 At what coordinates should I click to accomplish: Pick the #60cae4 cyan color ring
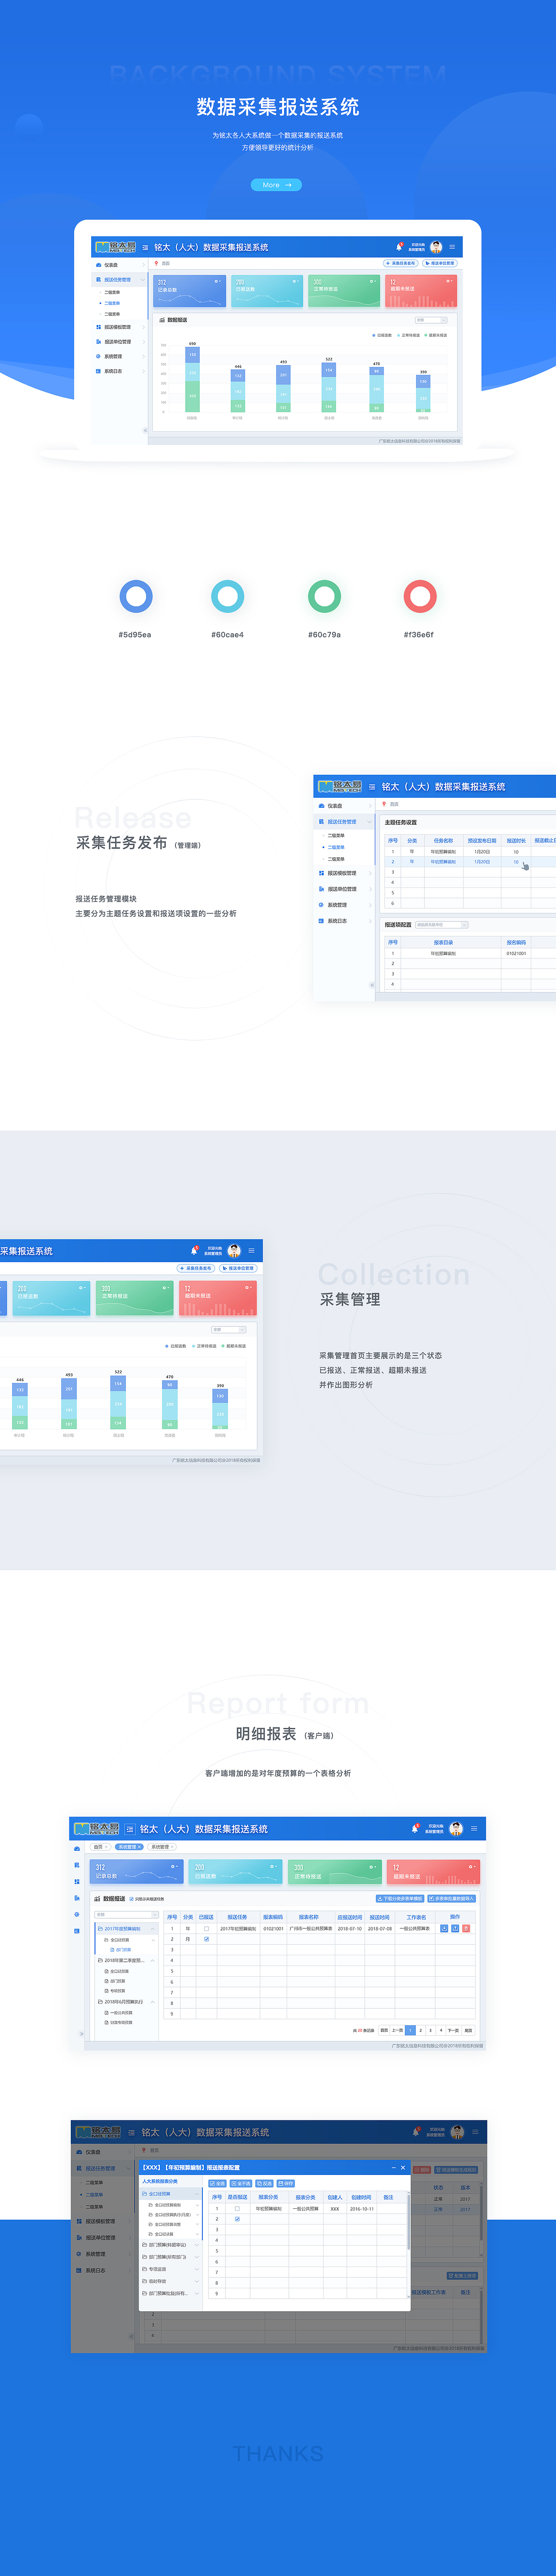tap(228, 597)
